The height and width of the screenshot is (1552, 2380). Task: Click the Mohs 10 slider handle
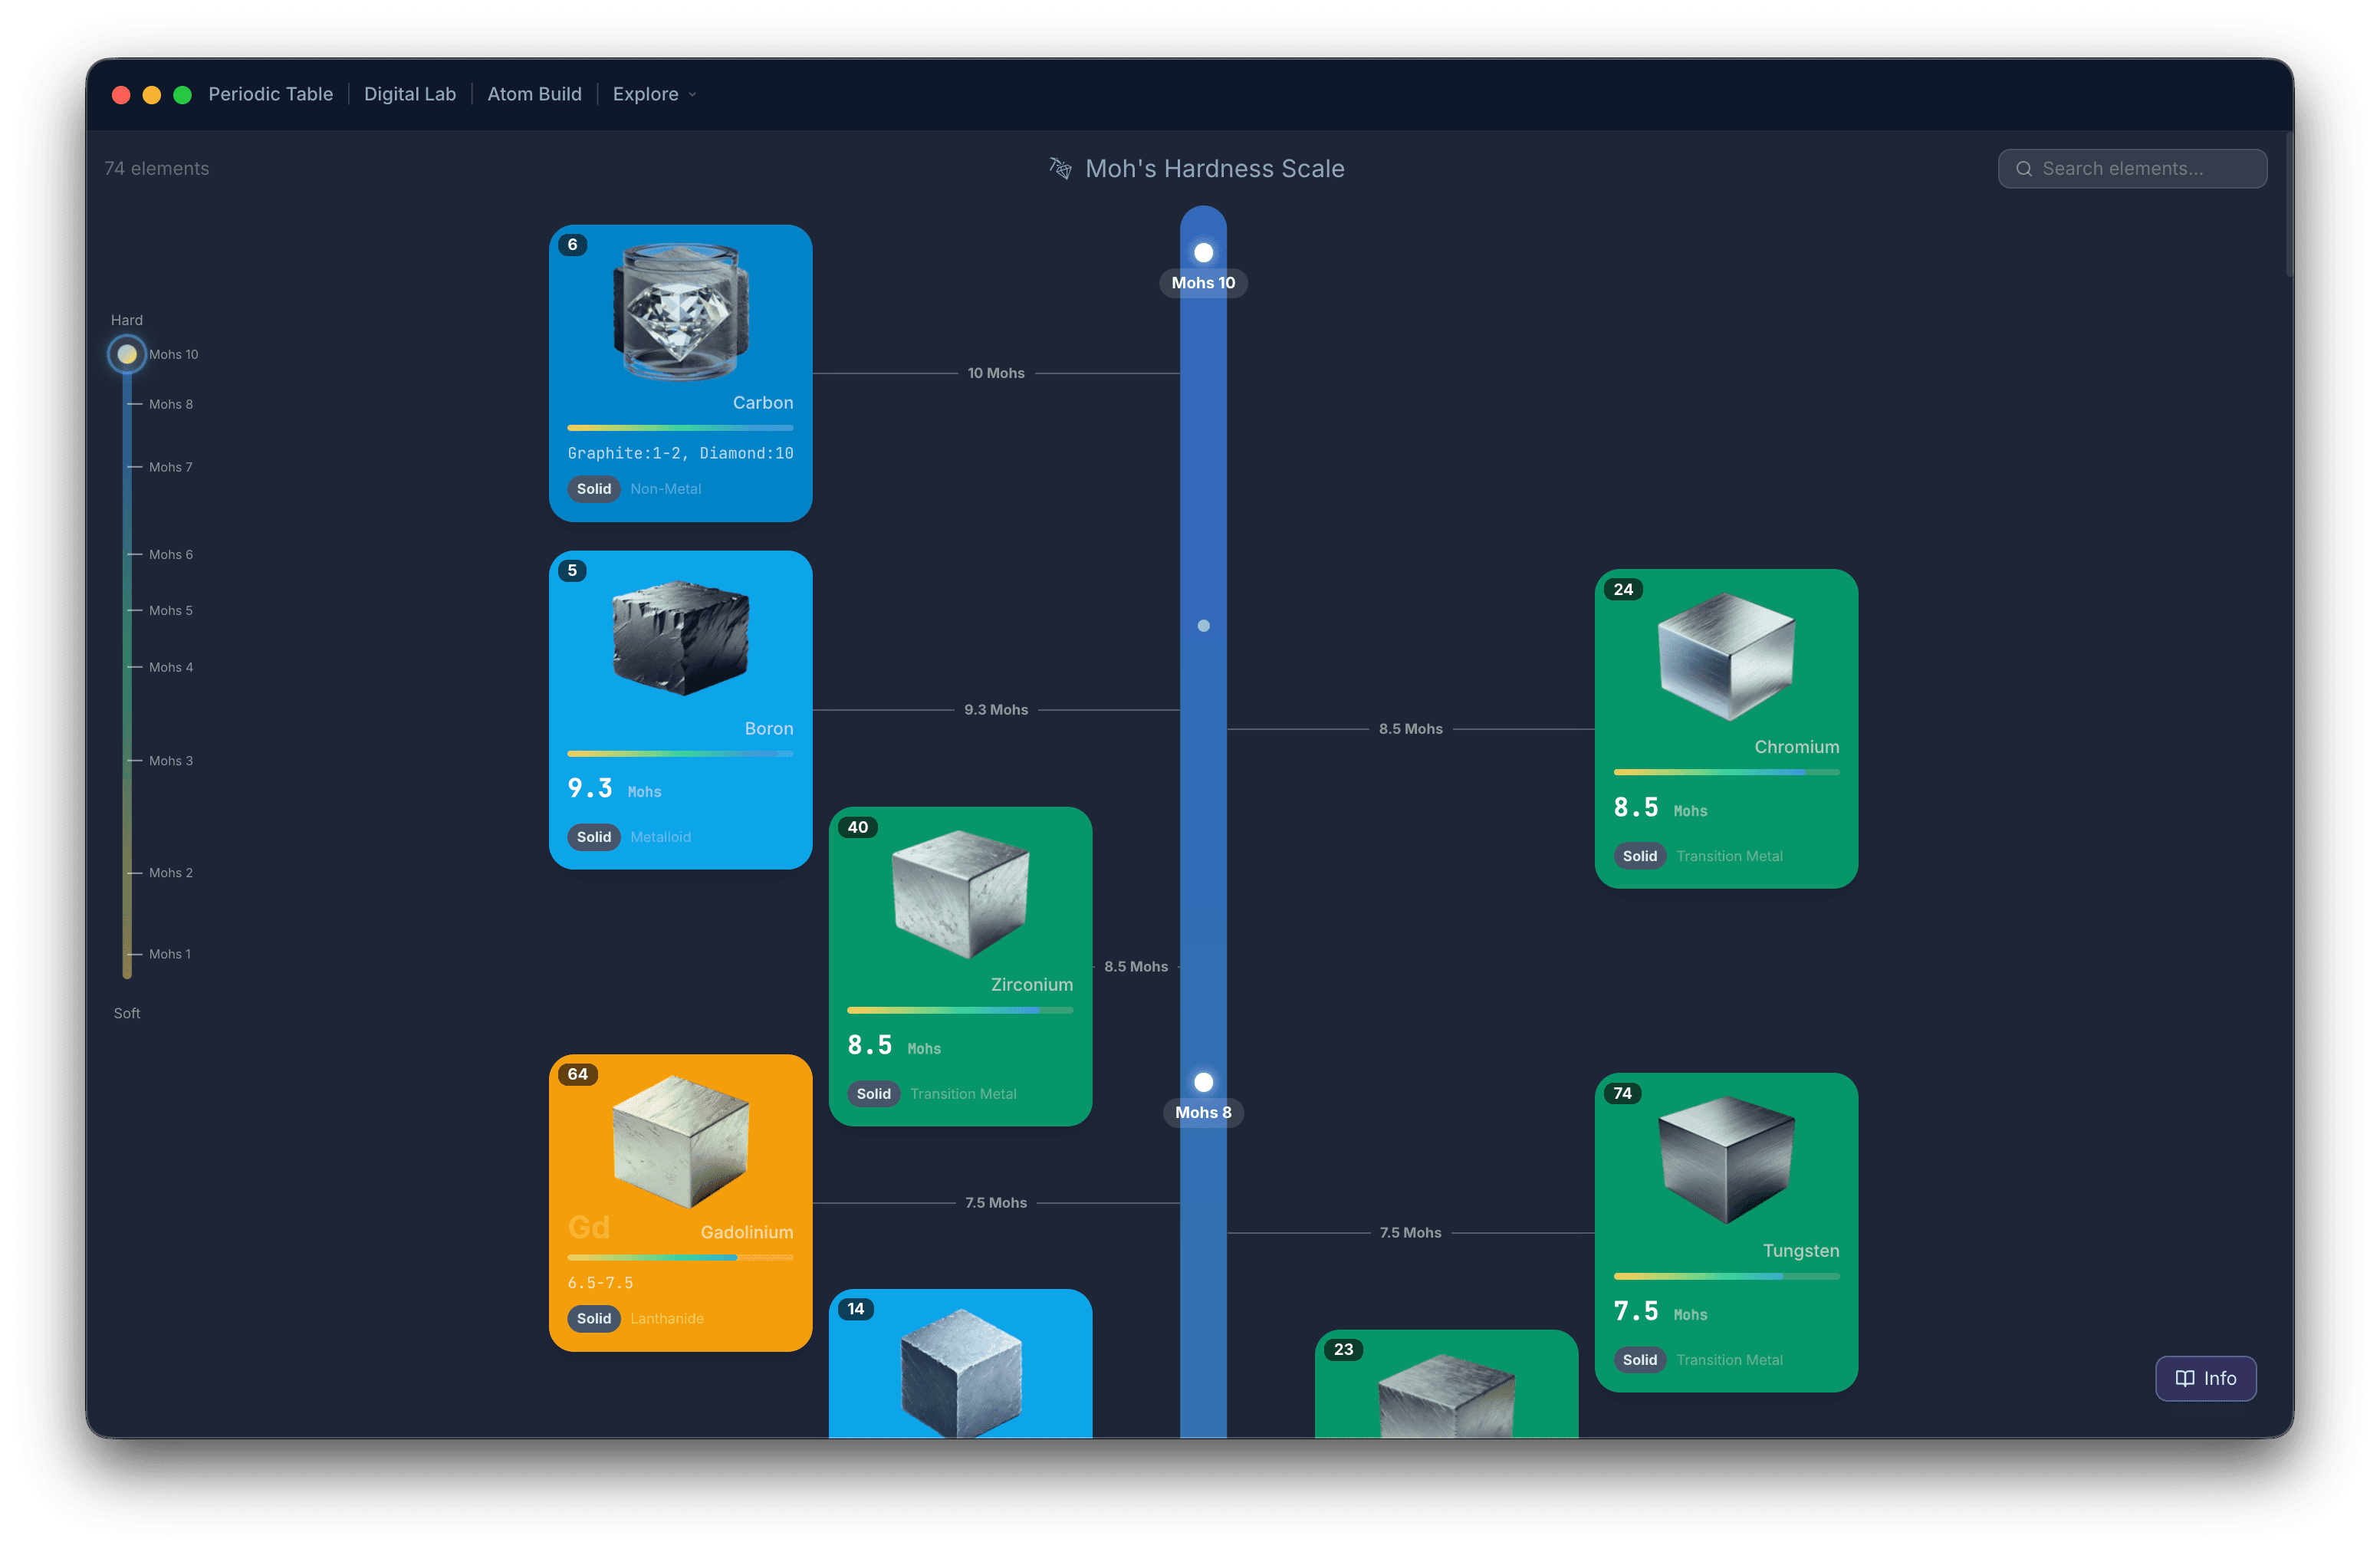pos(127,354)
